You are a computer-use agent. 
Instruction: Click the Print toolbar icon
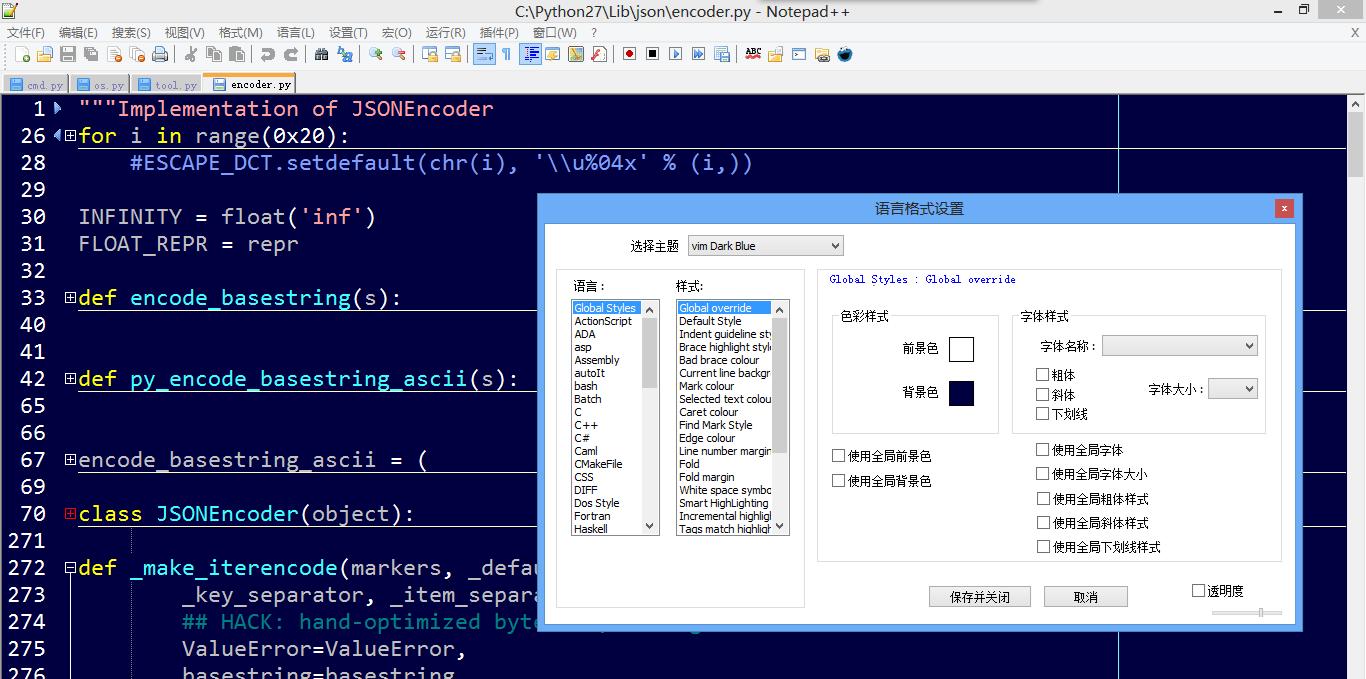(160, 54)
